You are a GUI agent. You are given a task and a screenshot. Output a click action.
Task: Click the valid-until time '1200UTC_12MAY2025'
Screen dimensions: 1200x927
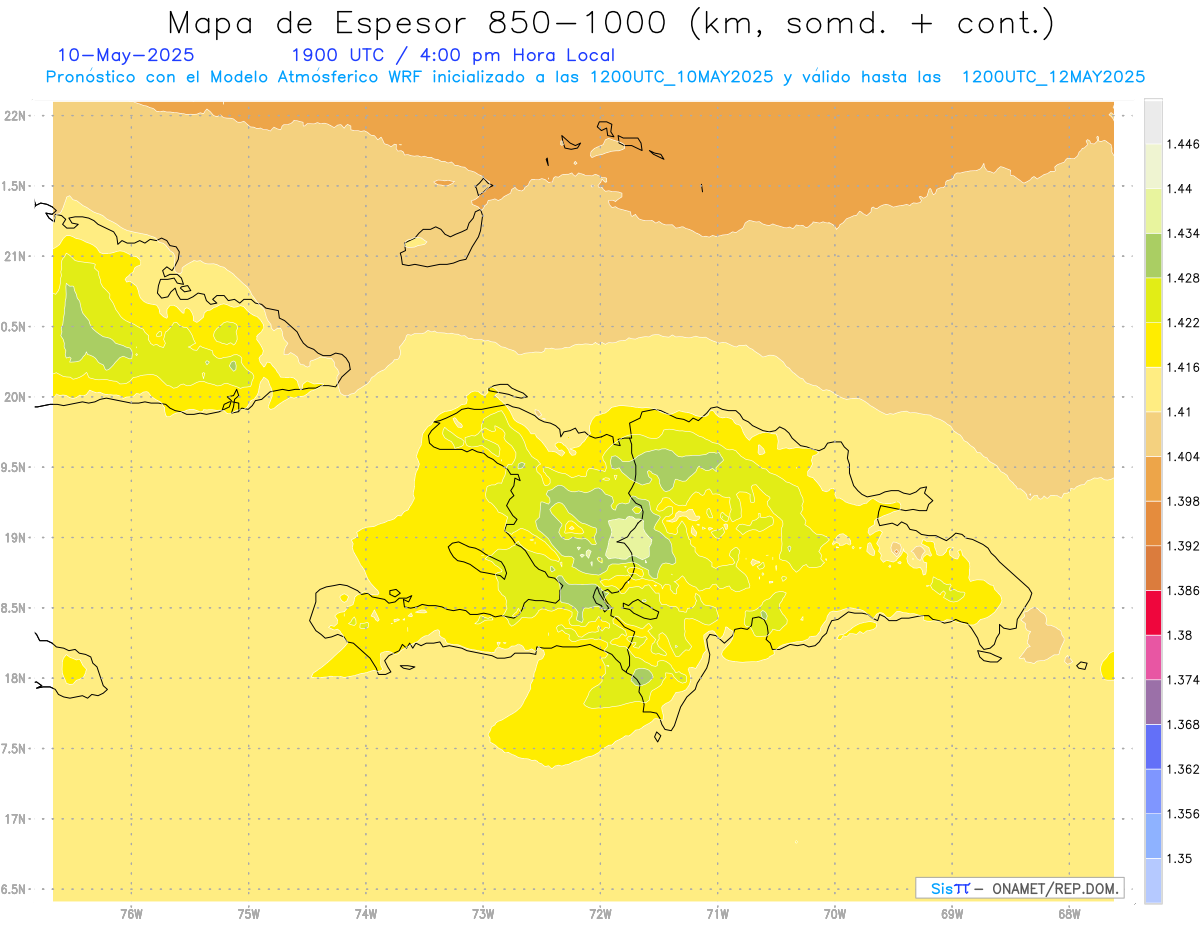click(x=1053, y=77)
